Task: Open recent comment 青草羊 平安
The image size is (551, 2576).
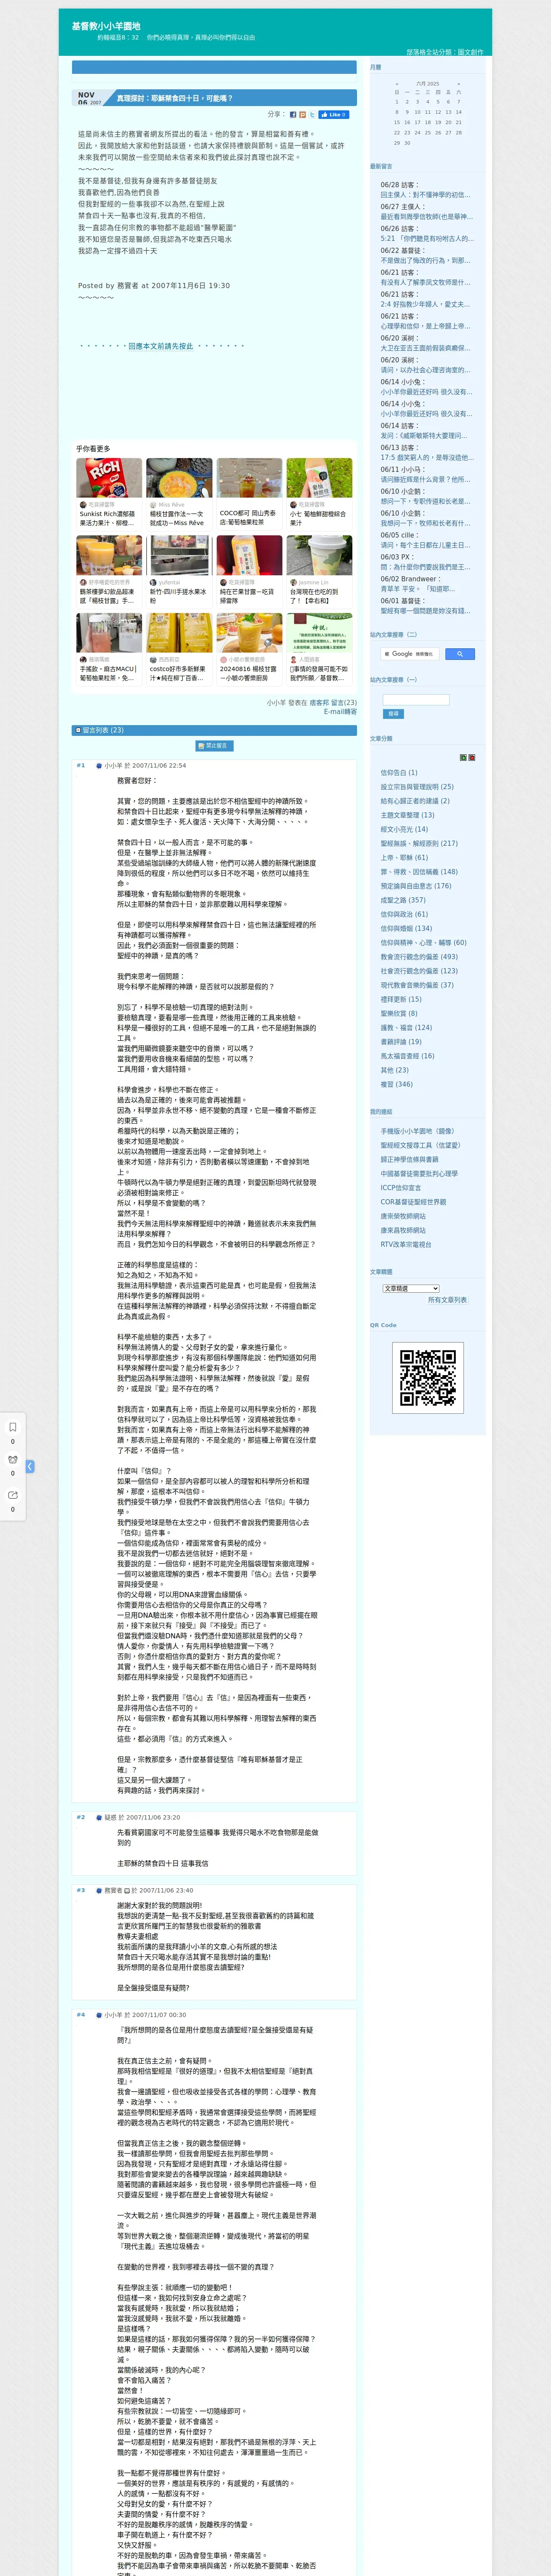Action: [417, 589]
